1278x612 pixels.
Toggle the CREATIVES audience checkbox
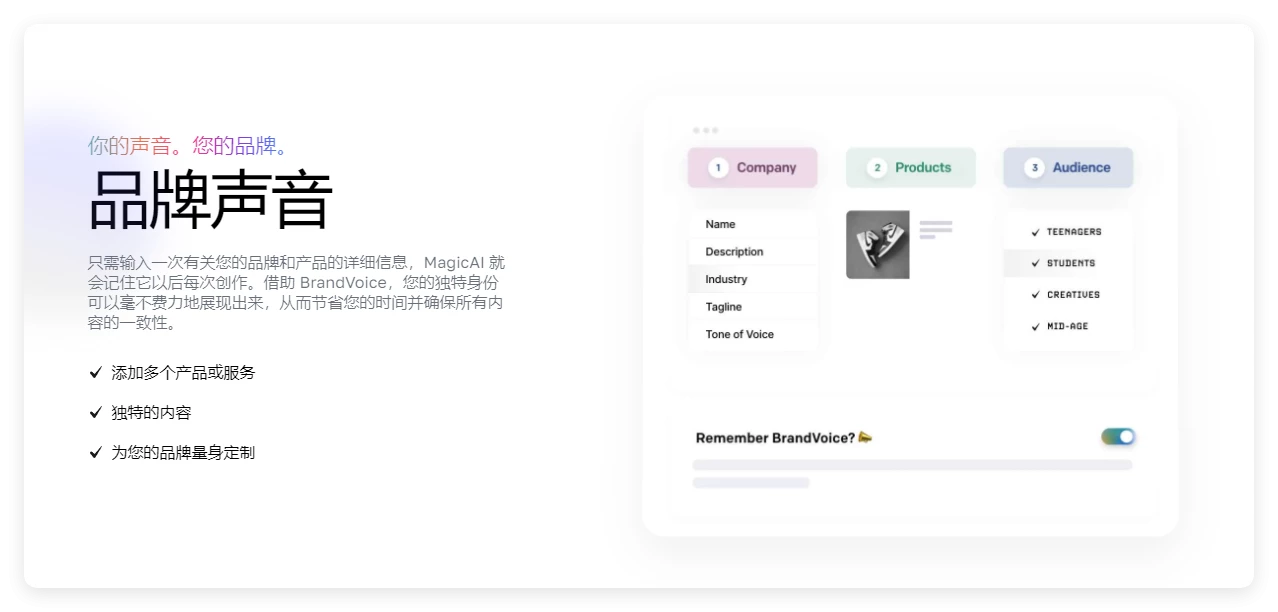(1036, 295)
